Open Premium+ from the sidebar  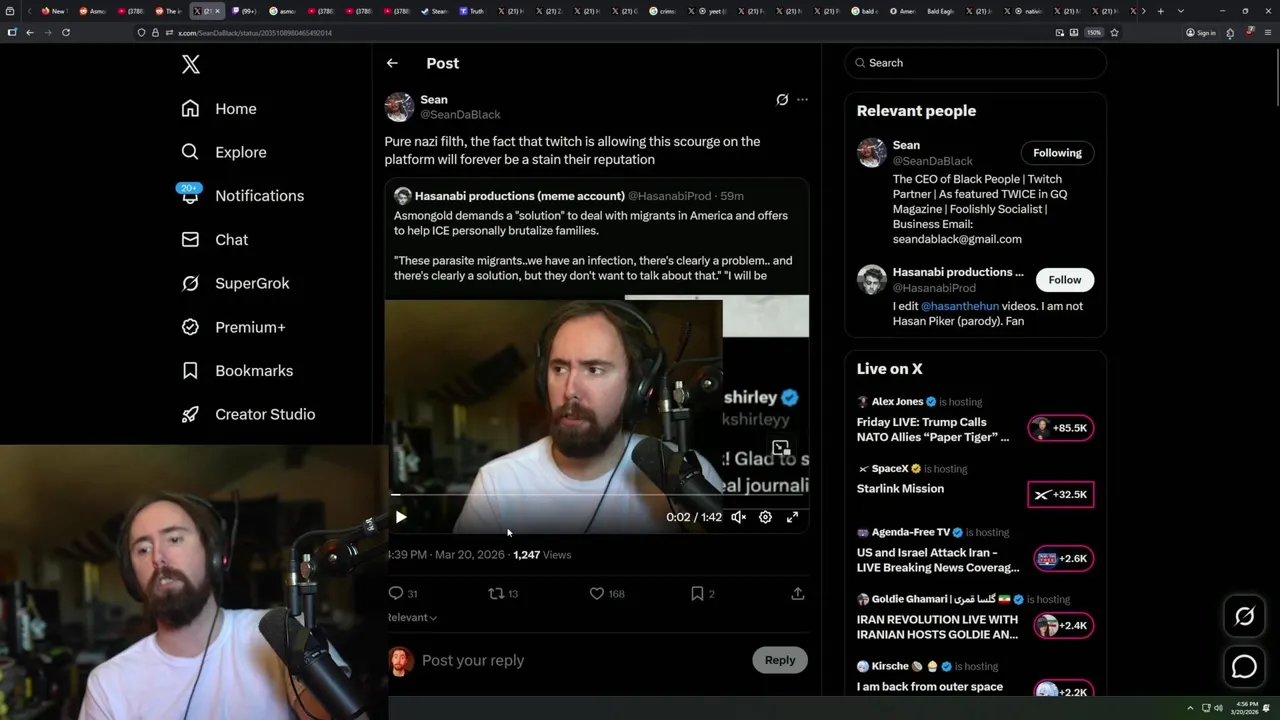pyautogui.click(x=233, y=327)
